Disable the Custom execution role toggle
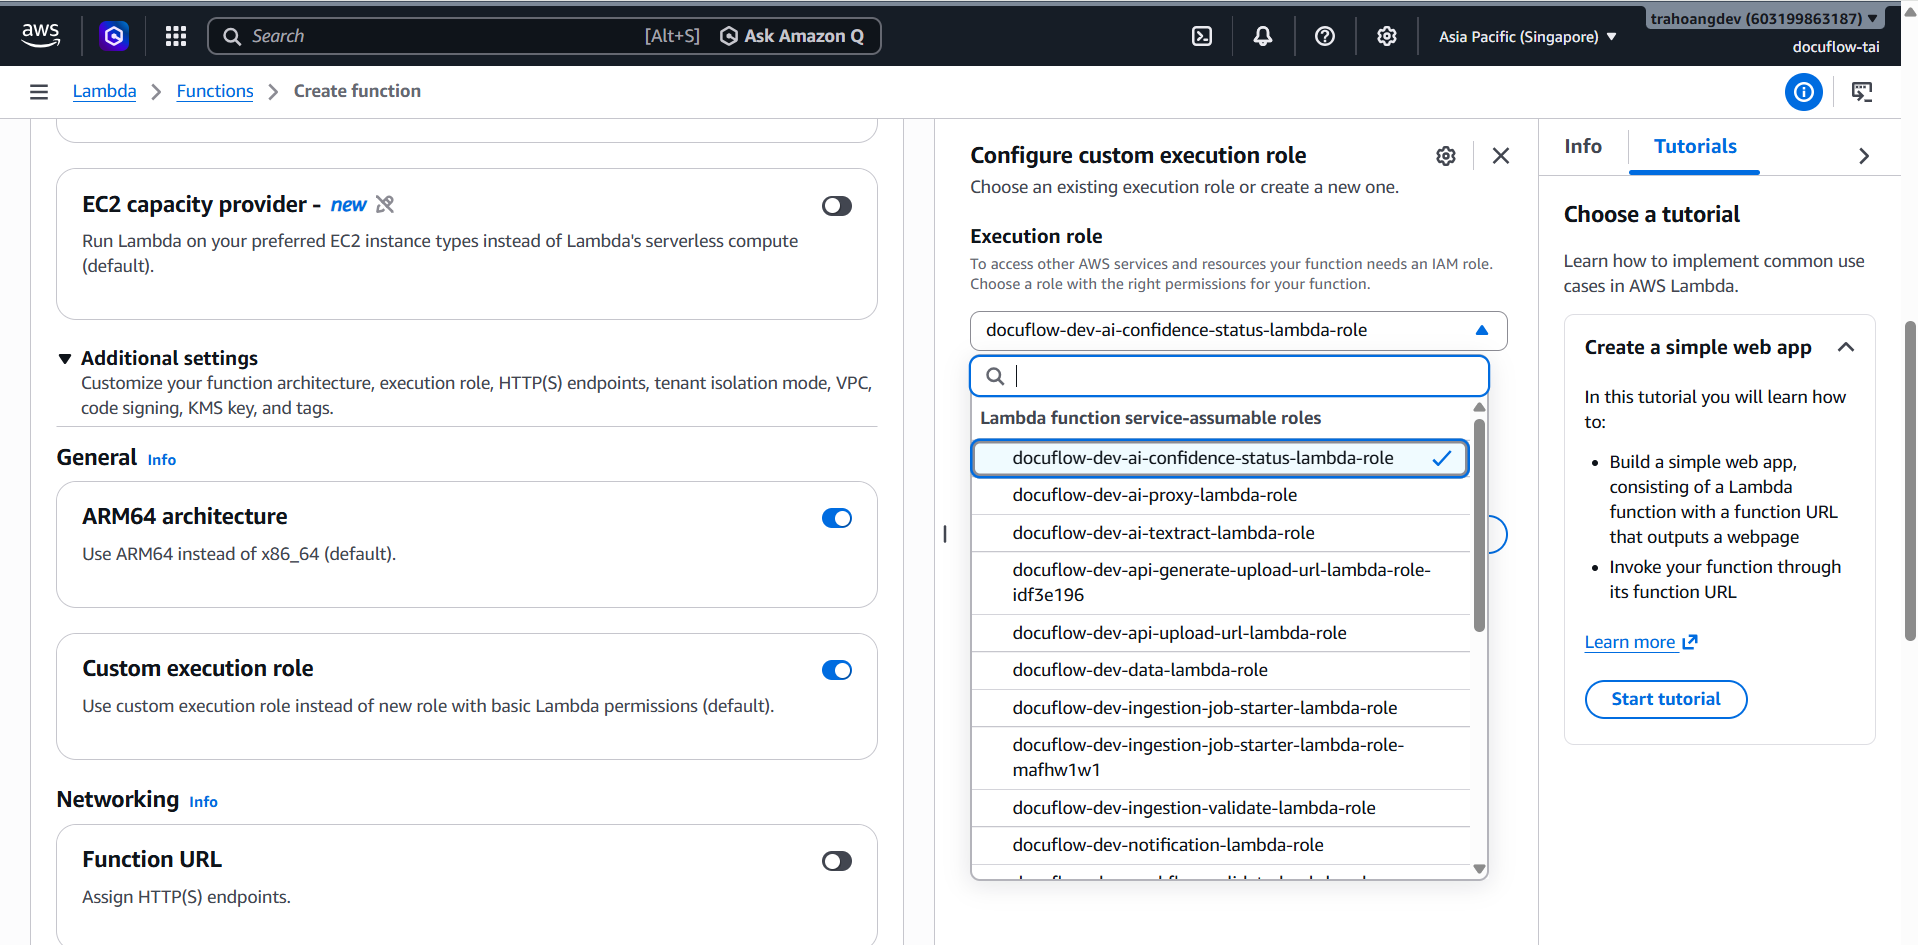This screenshot has height=945, width=1918. pos(837,670)
